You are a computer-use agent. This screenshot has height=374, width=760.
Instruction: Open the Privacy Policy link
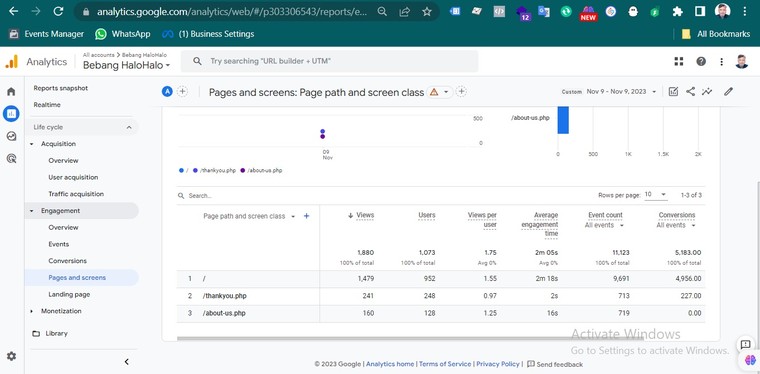tap(498, 364)
